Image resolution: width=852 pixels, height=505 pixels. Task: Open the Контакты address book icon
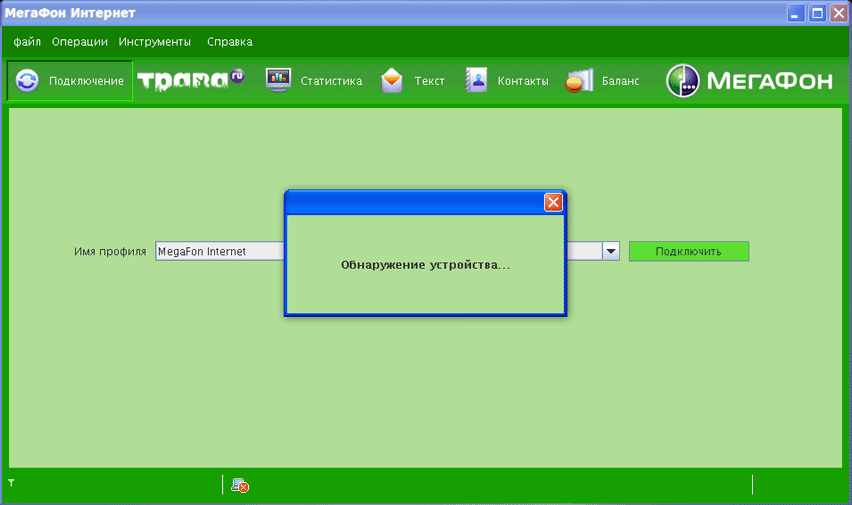point(476,80)
